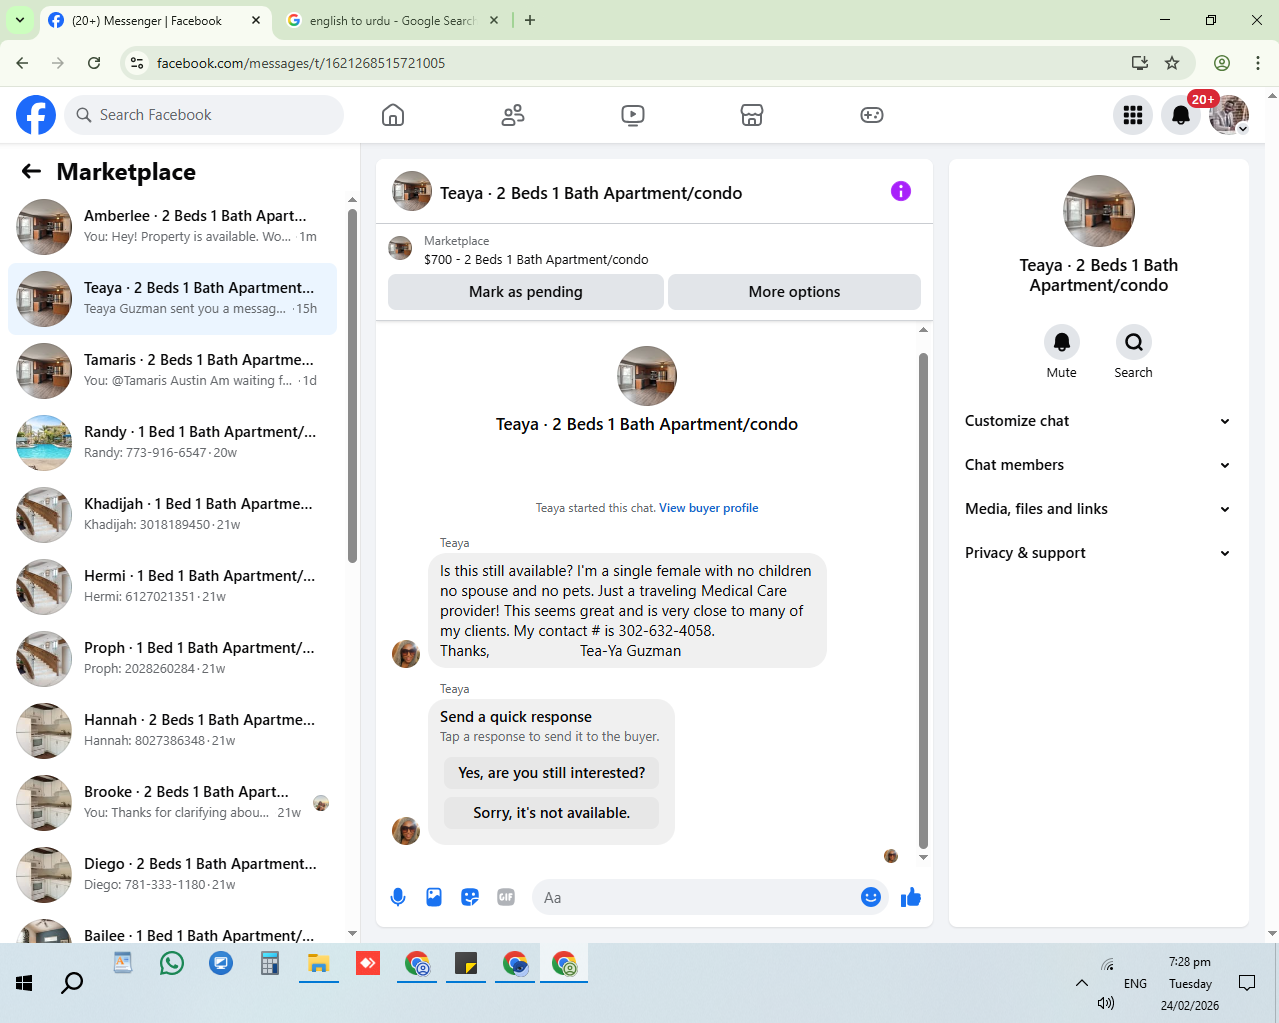Open volume control in system tray
Viewport: 1279px width, 1023px height.
(x=1105, y=1003)
